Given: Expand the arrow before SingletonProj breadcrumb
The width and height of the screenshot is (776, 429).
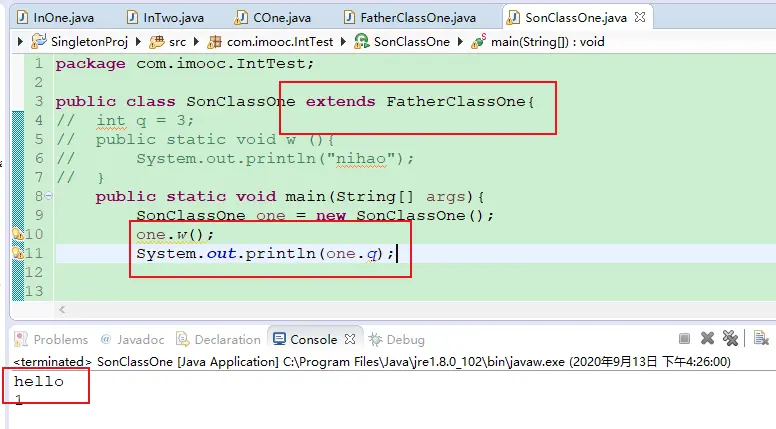Looking at the screenshot, I should coord(20,42).
